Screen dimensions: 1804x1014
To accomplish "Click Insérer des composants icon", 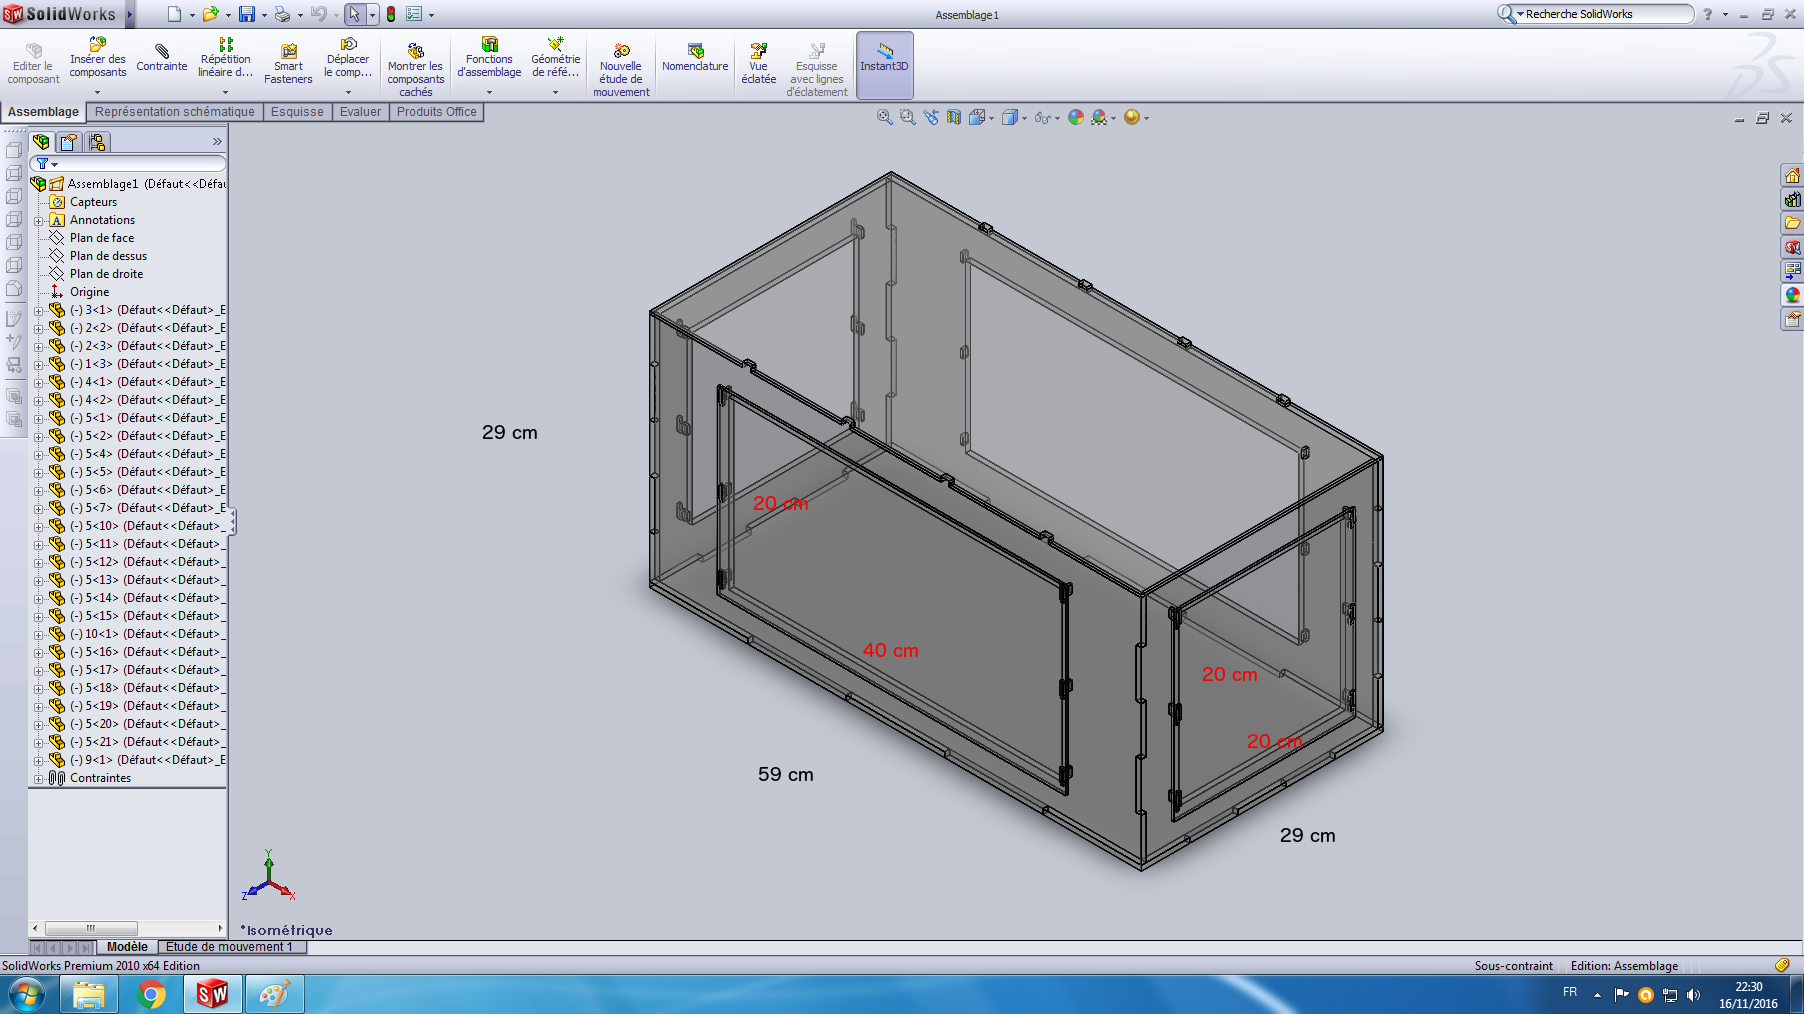I will [x=98, y=58].
